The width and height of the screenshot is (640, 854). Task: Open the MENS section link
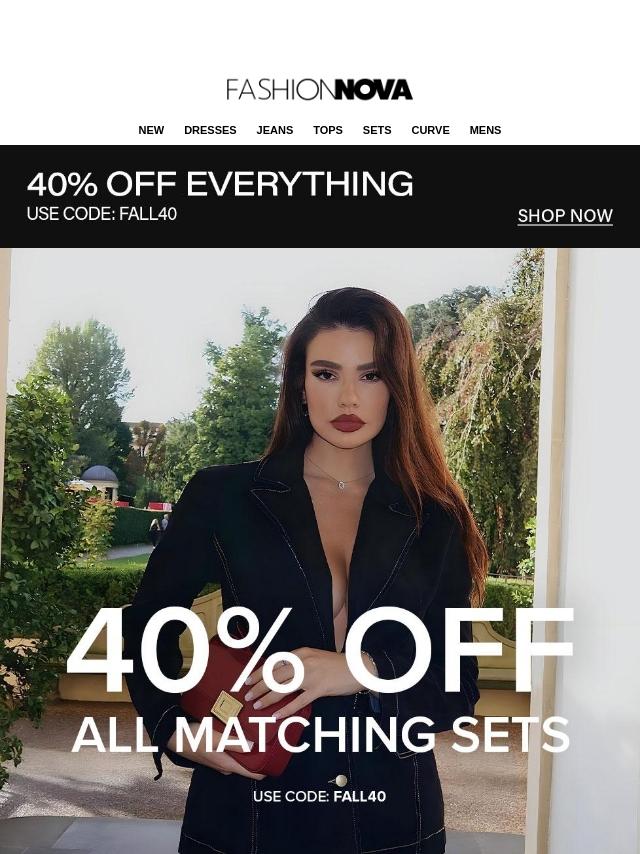coord(485,130)
